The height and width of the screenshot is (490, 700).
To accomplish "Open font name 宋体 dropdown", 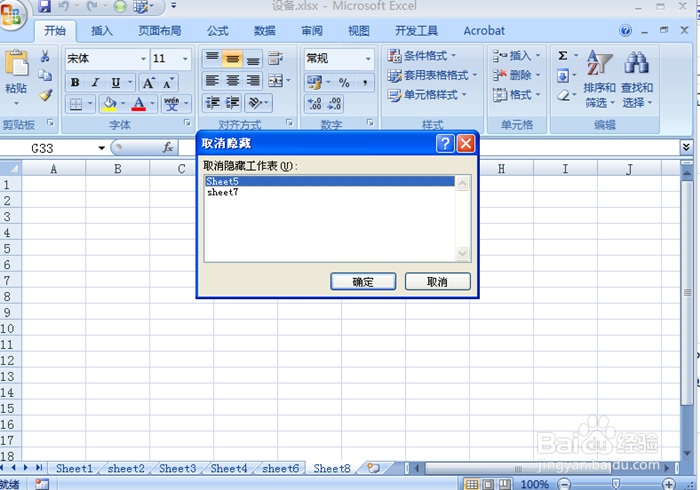I will click(x=143, y=58).
